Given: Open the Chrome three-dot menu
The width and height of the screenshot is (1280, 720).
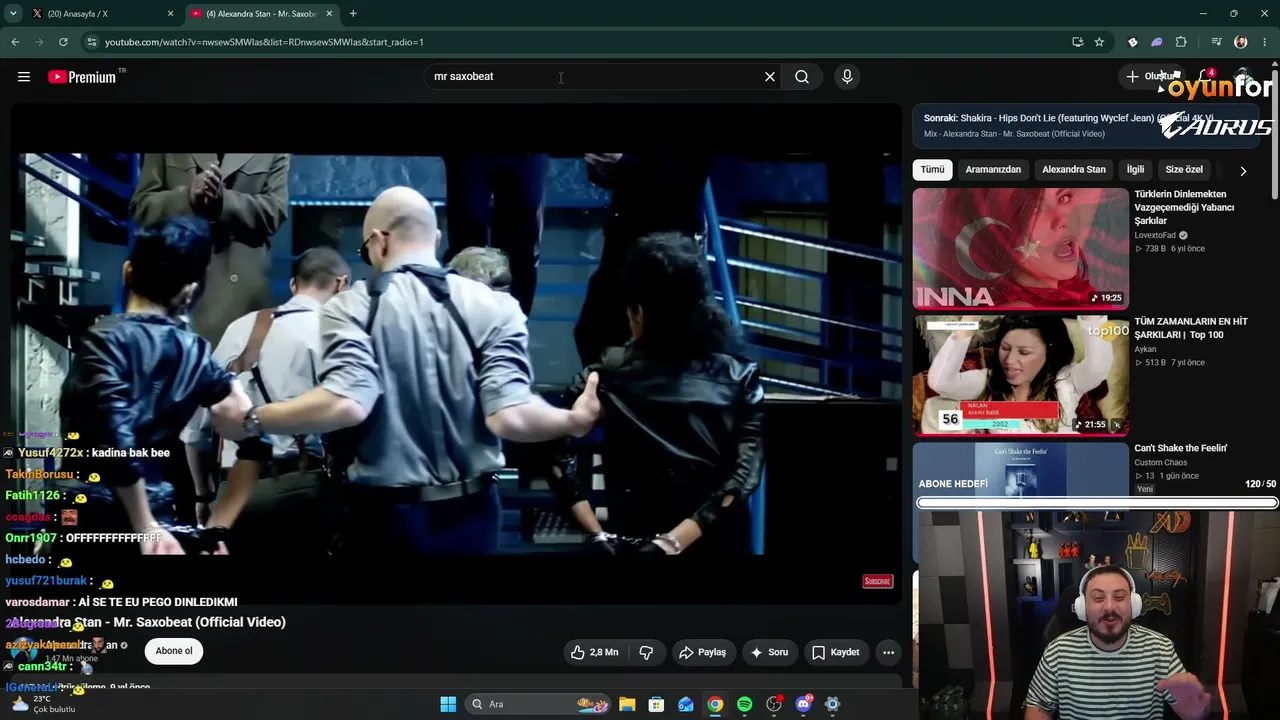Looking at the screenshot, I should click(1265, 42).
